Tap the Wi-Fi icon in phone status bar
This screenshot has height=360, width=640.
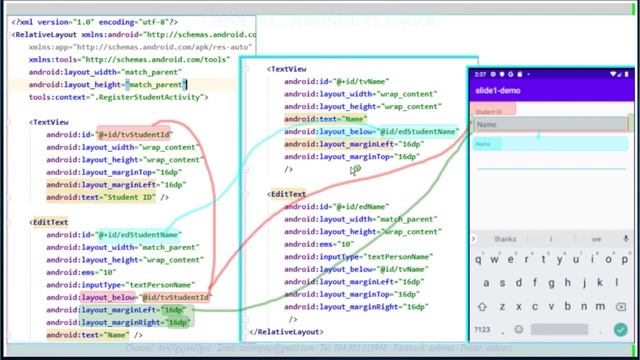click(613, 74)
